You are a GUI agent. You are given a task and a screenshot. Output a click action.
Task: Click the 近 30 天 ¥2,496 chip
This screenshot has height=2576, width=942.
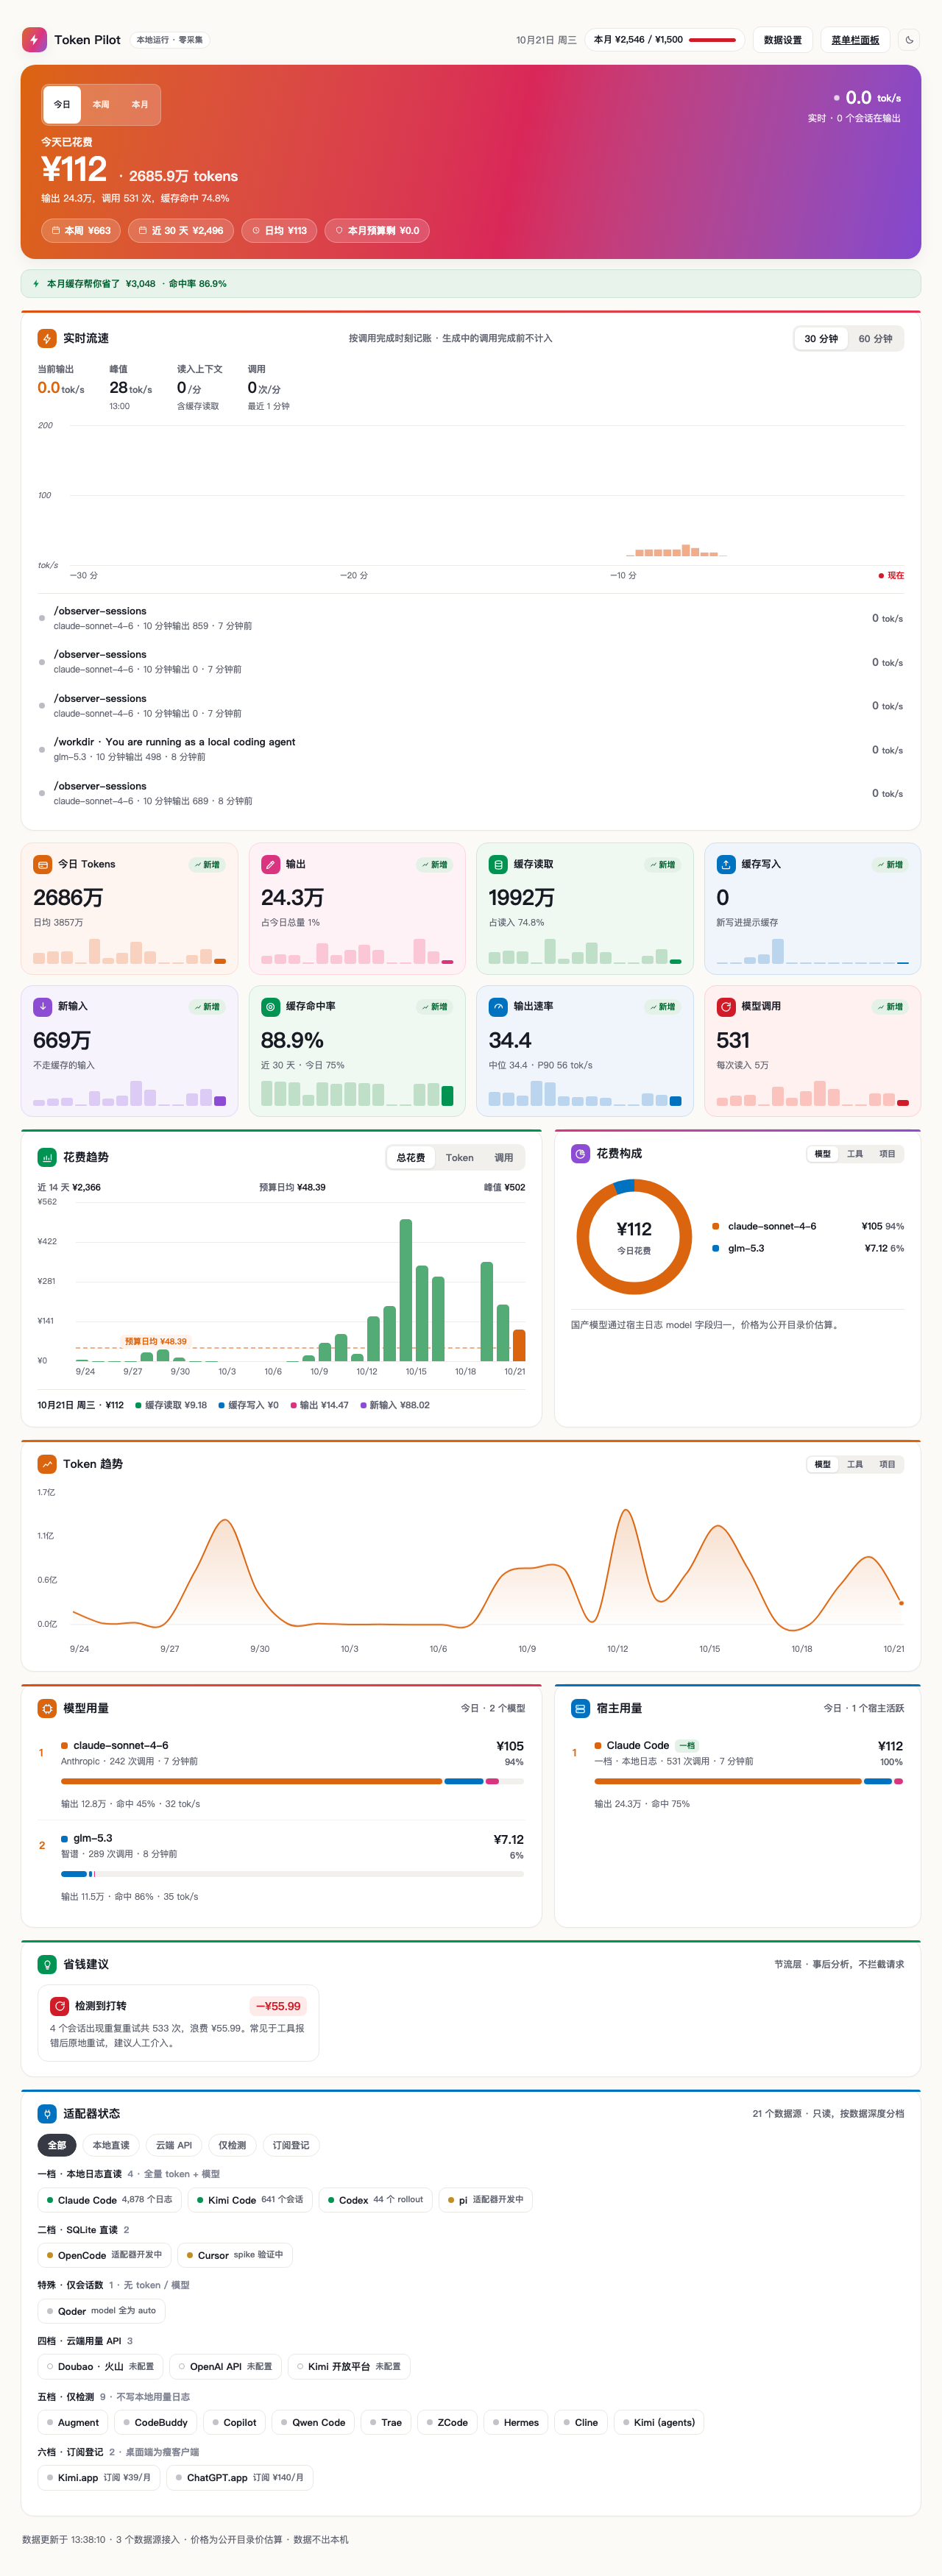coord(181,230)
